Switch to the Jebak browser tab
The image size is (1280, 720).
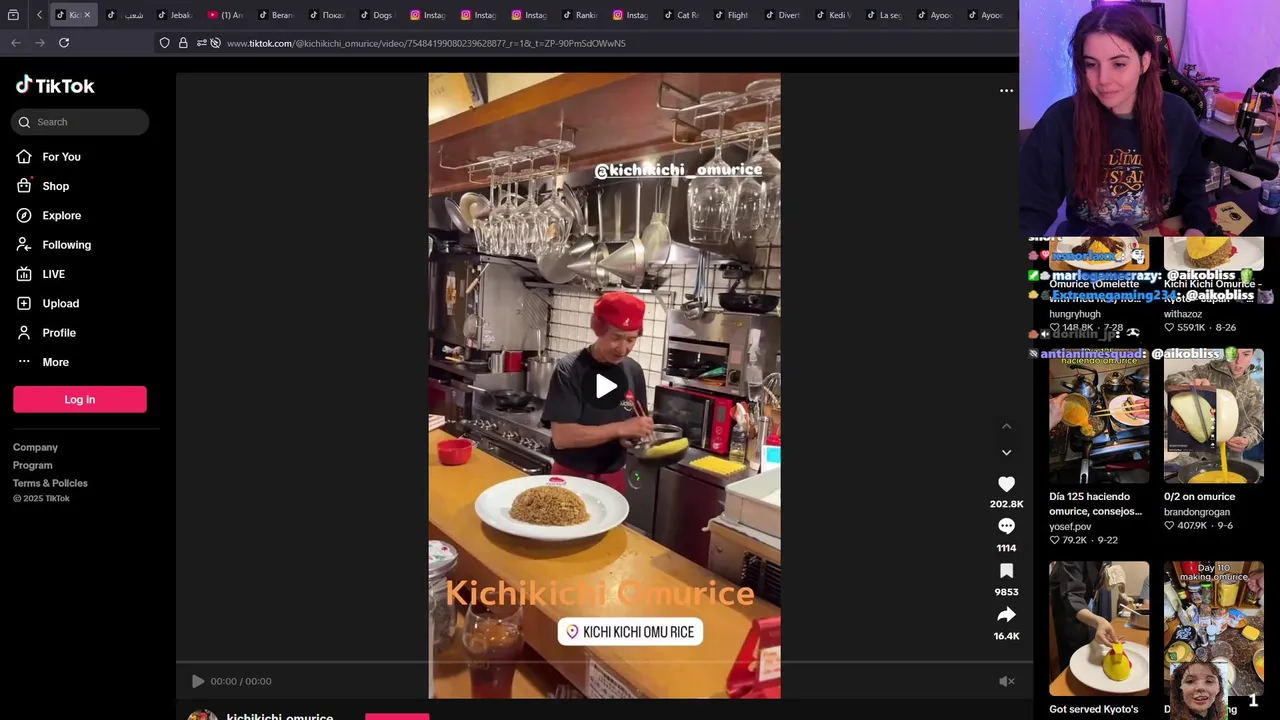pyautogui.click(x=175, y=15)
